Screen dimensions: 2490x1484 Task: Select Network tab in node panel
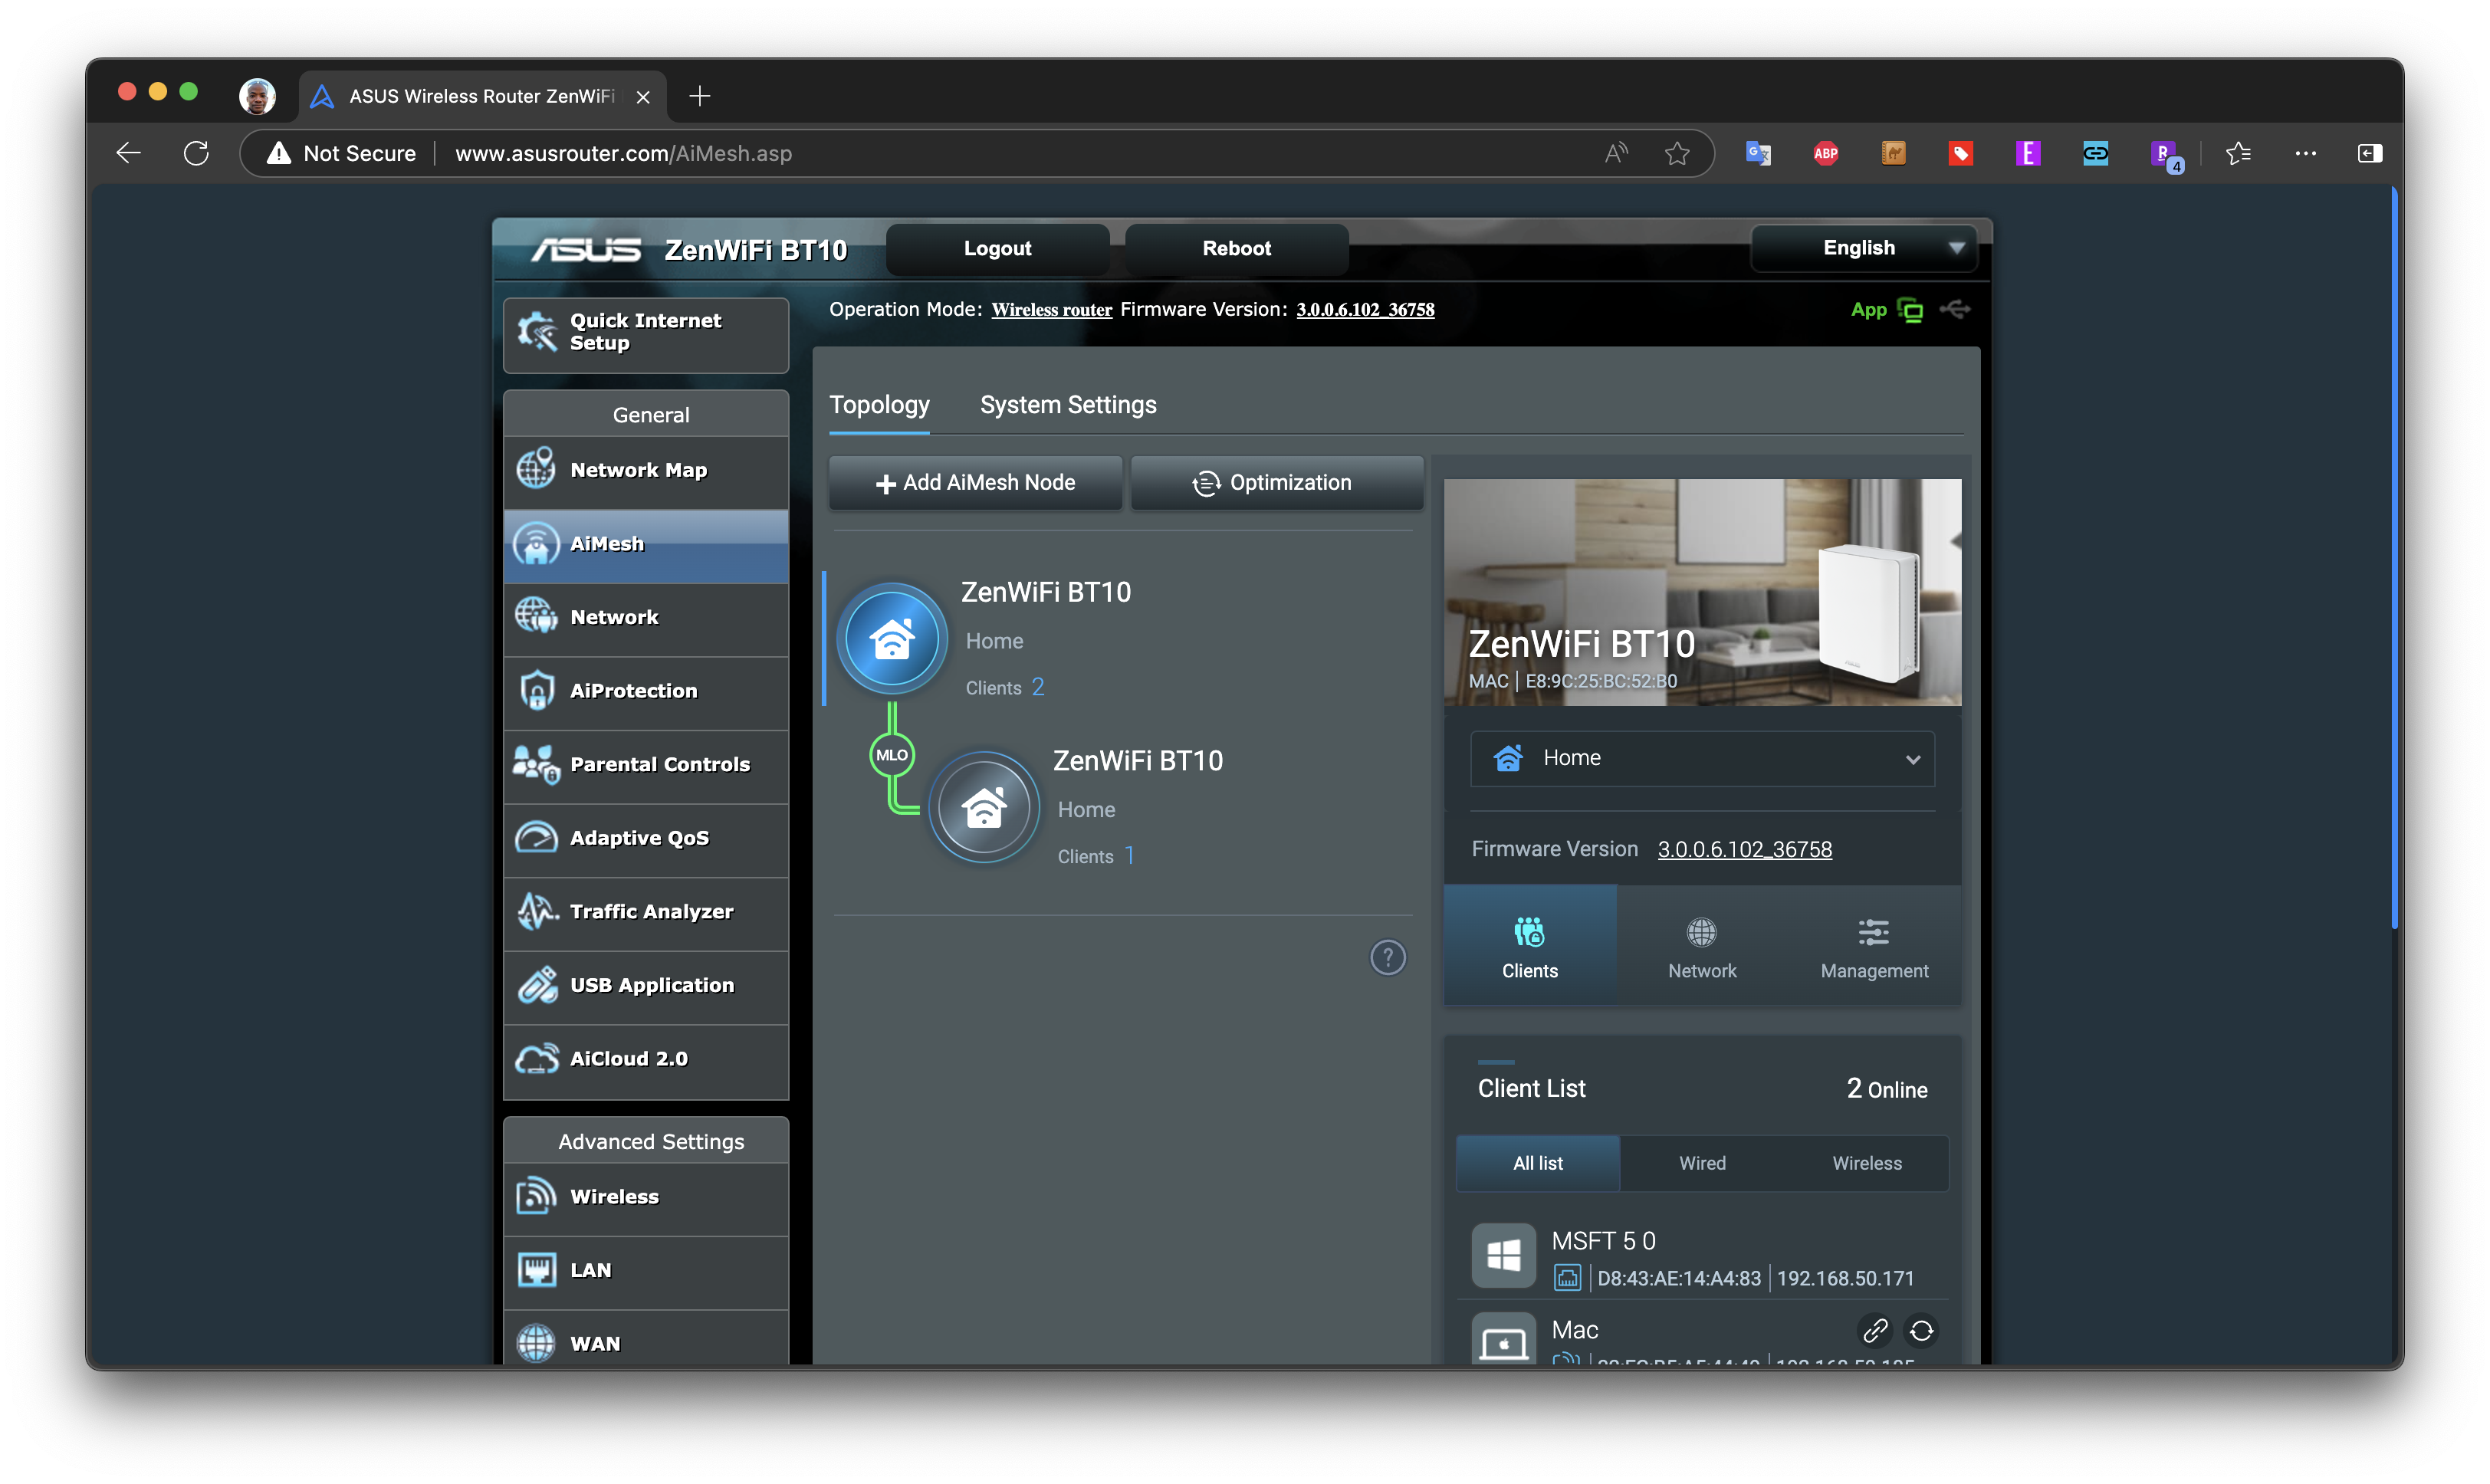(1702, 945)
